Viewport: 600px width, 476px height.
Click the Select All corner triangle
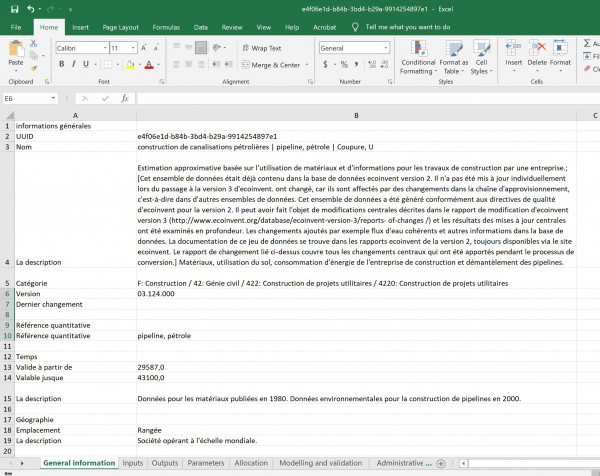click(8, 115)
